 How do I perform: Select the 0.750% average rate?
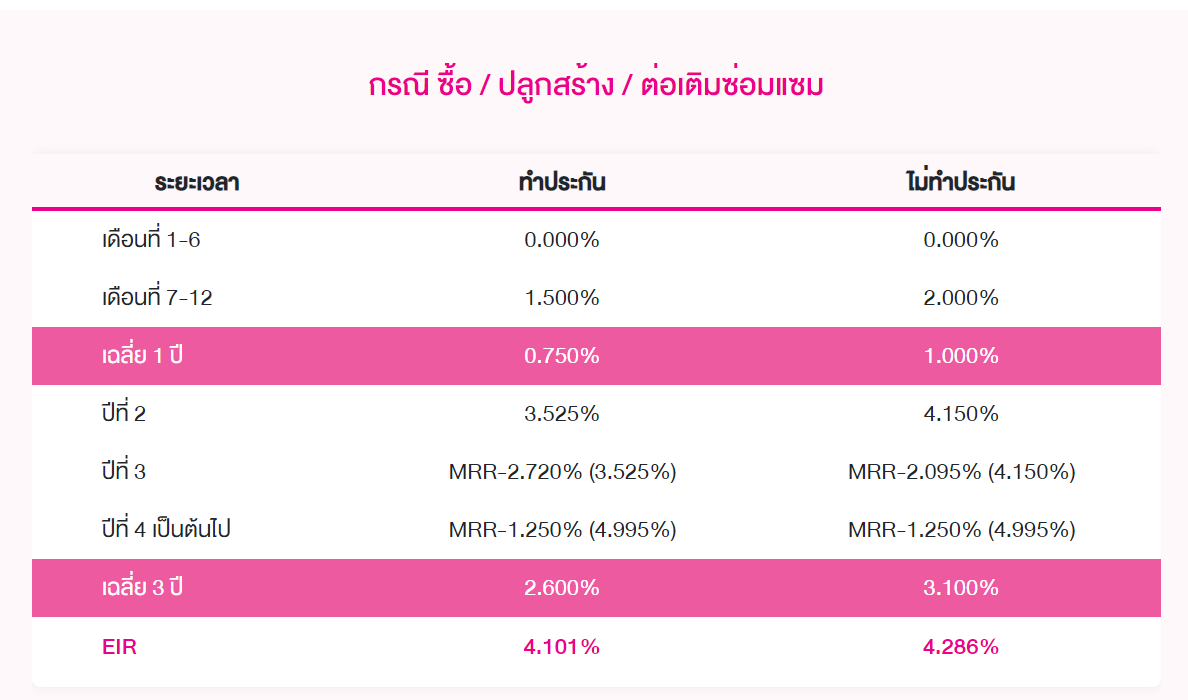pyautogui.click(x=562, y=356)
